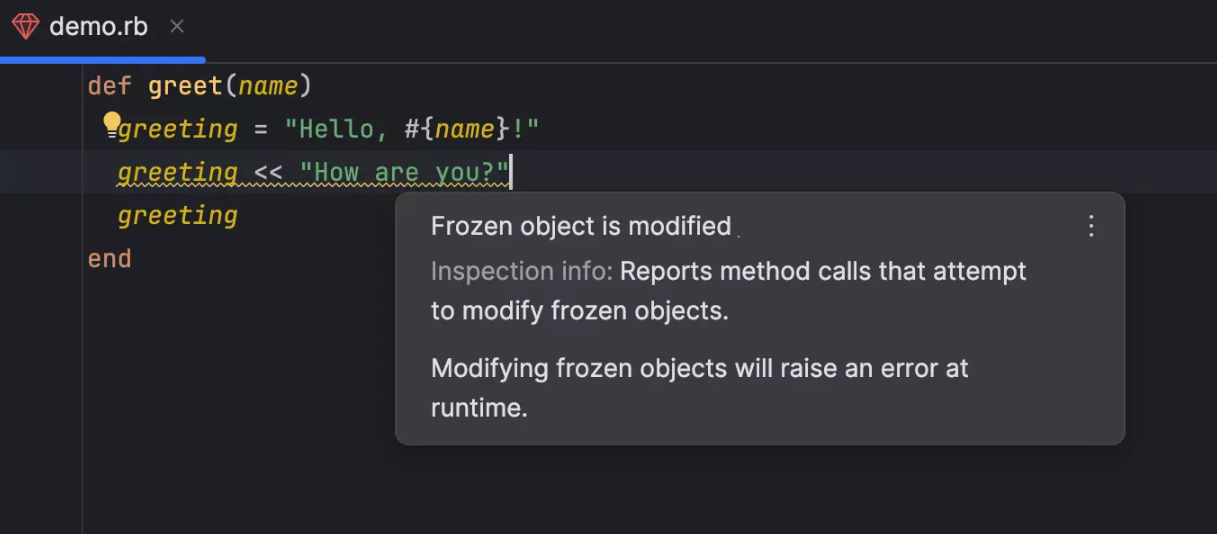Close the demo.rb tab
1217x534 pixels.
(177, 27)
